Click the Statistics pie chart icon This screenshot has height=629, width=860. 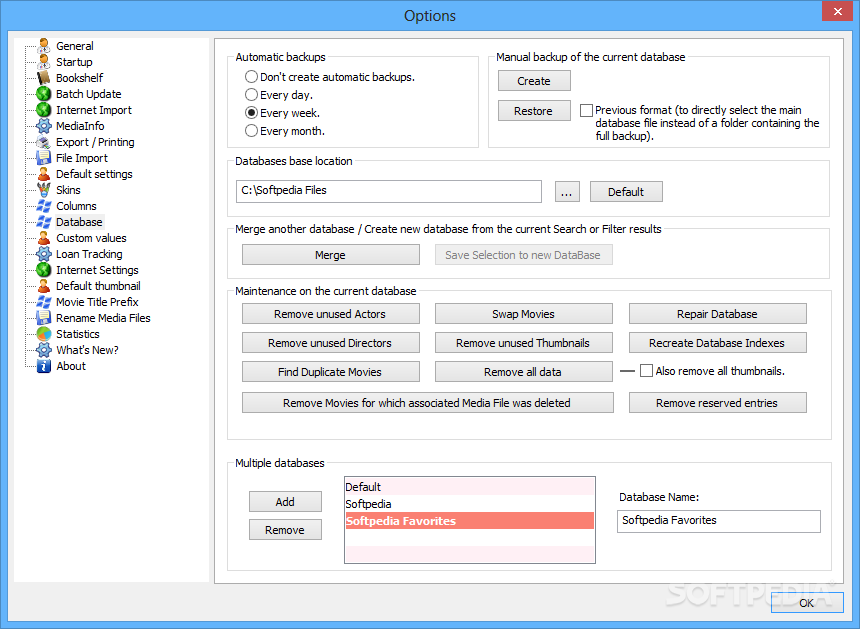[44, 334]
